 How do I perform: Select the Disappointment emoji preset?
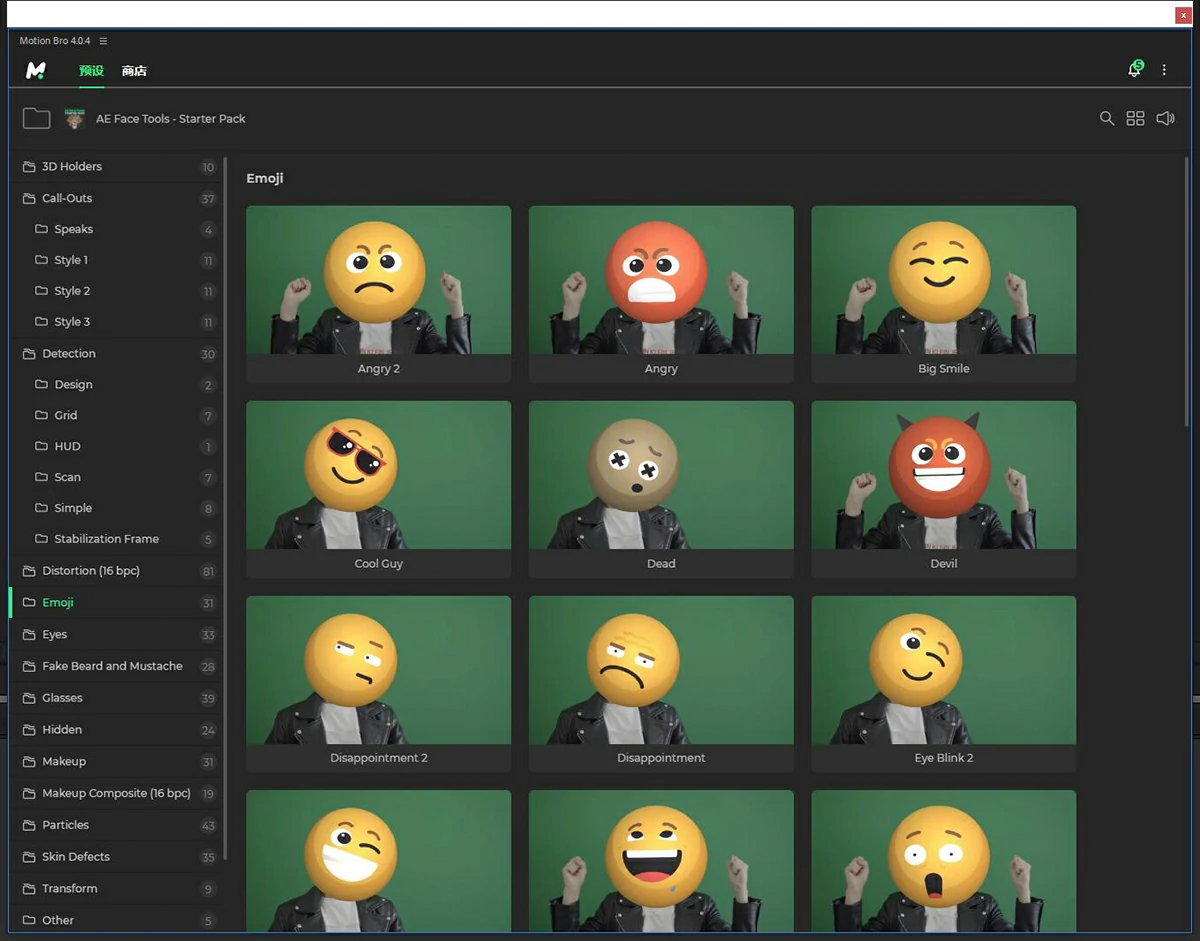coord(661,684)
